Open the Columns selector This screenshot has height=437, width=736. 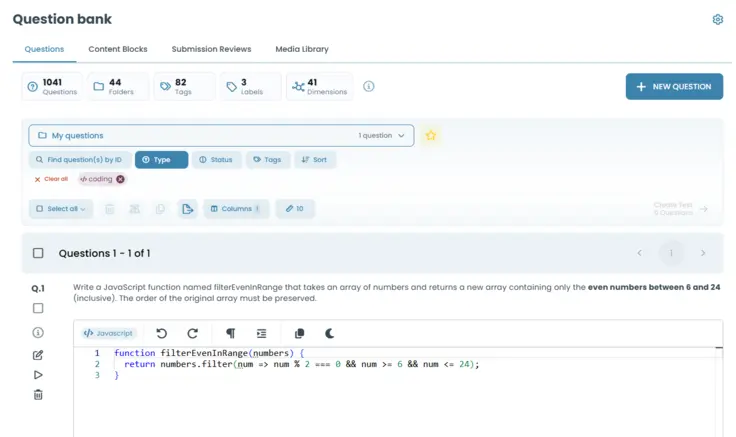[236, 208]
